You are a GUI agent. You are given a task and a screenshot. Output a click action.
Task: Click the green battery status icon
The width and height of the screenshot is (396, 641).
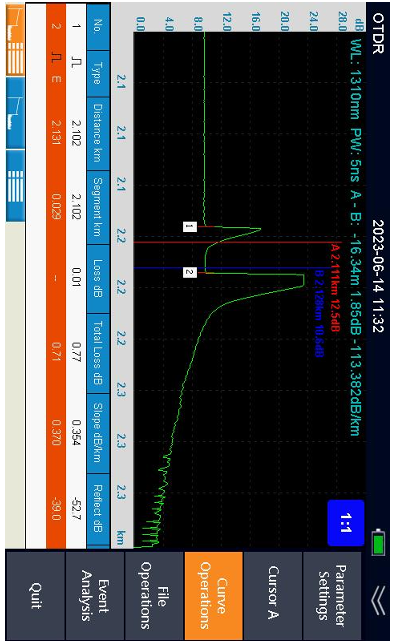click(x=378, y=542)
